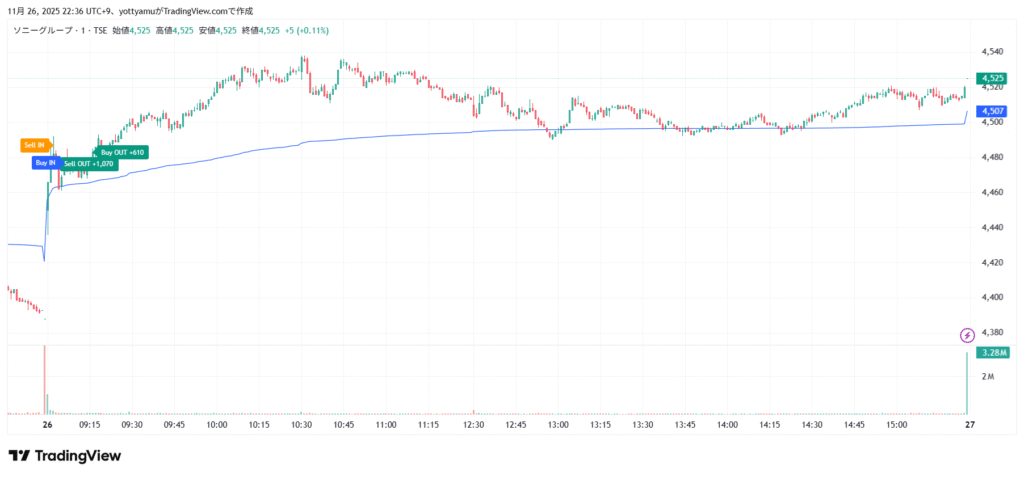The image size is (1024, 477).
Task: Click the 4,540 price axis label
Action: click(x=992, y=51)
